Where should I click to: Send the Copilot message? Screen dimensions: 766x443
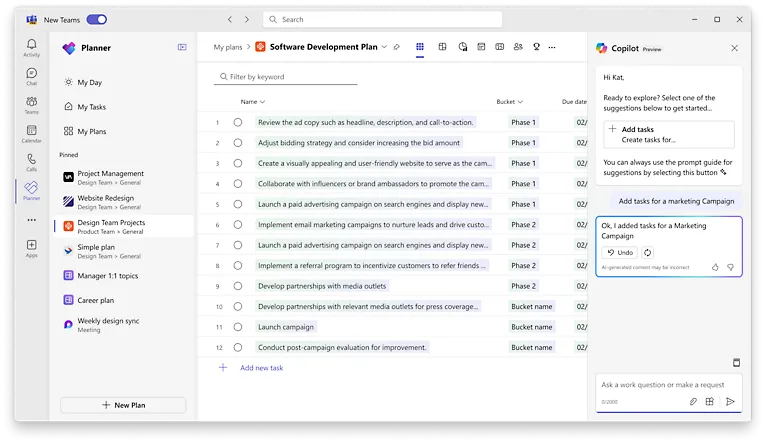pyautogui.click(x=730, y=401)
